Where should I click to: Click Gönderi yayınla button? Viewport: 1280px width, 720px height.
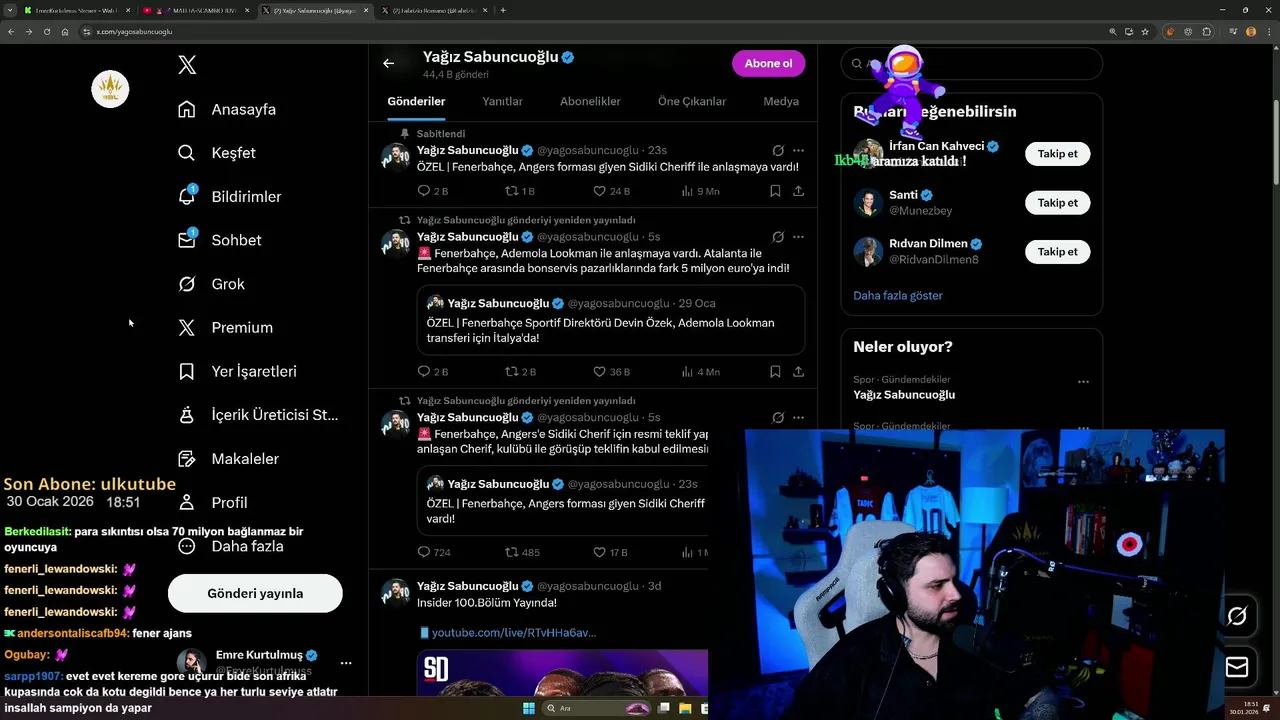pyautogui.click(x=255, y=593)
